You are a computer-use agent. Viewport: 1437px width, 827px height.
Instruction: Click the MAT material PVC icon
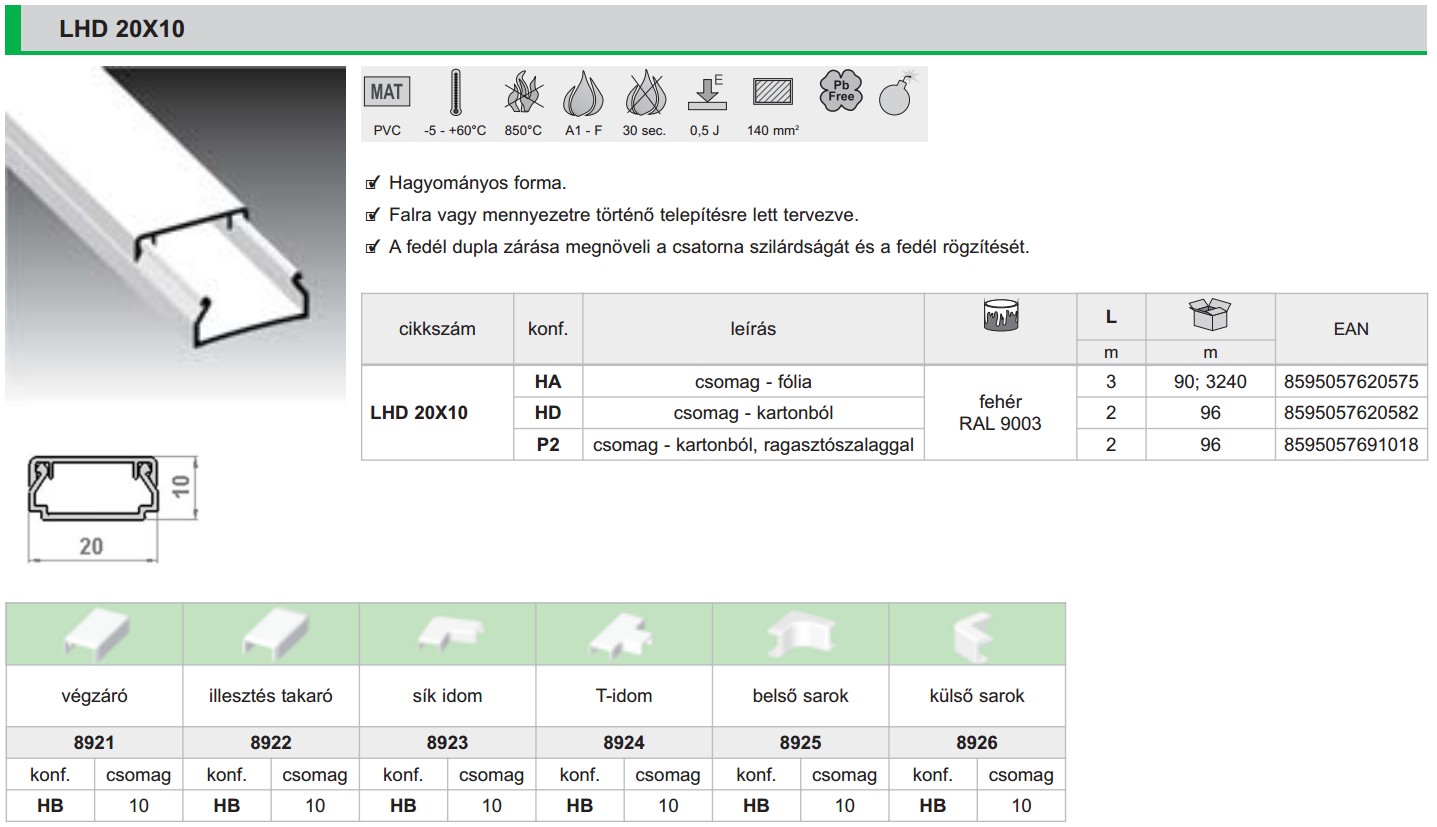pos(386,93)
